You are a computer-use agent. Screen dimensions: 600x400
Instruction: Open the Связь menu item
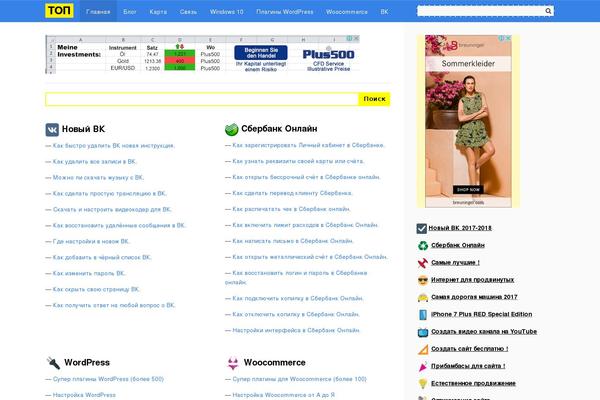point(188,11)
